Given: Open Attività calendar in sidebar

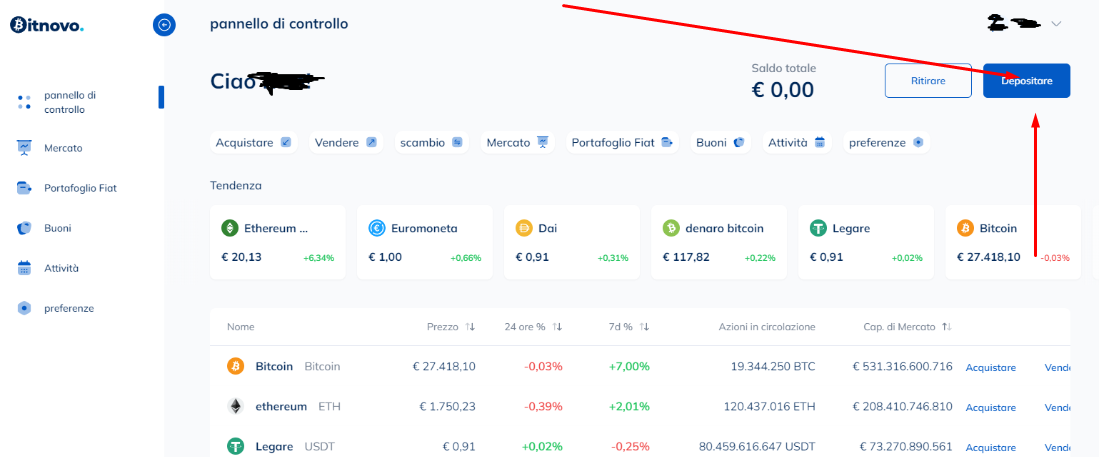Looking at the screenshot, I should click(x=60, y=268).
